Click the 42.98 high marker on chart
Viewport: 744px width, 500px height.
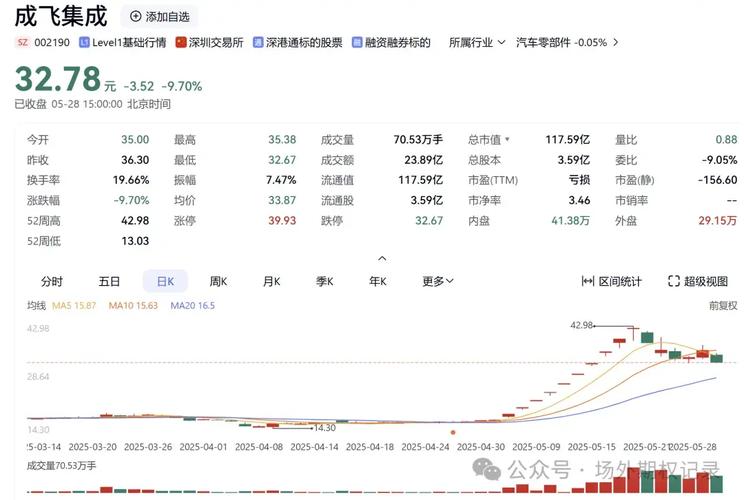coord(582,325)
